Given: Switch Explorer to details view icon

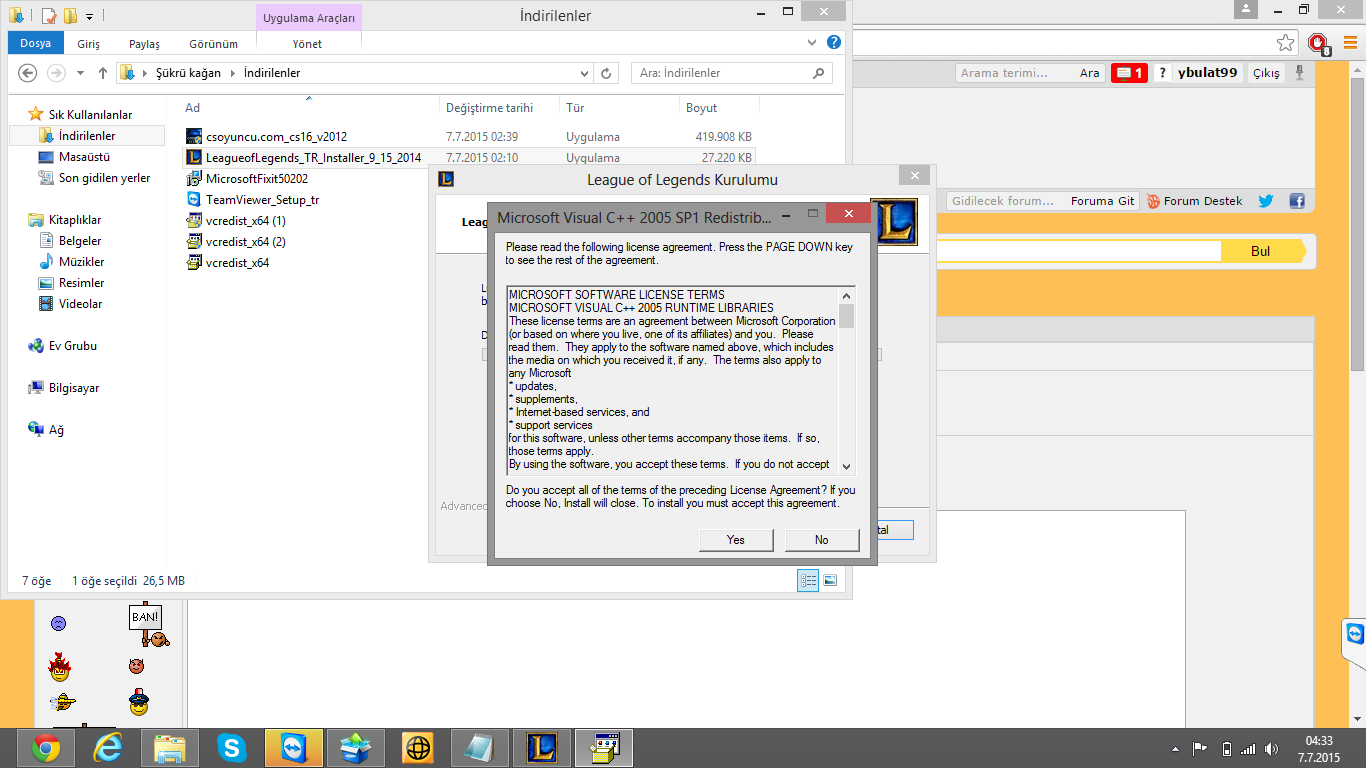Looking at the screenshot, I should click(x=808, y=581).
